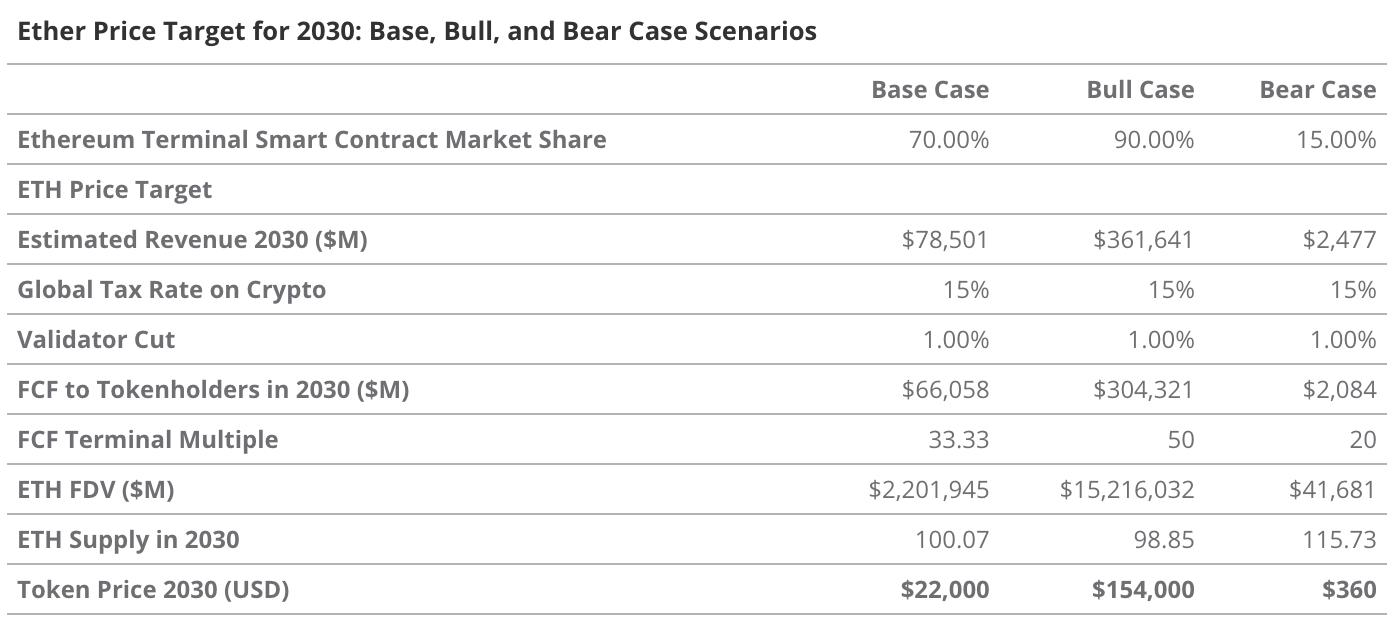Click the ETH FDV ($M) row label

point(97,490)
